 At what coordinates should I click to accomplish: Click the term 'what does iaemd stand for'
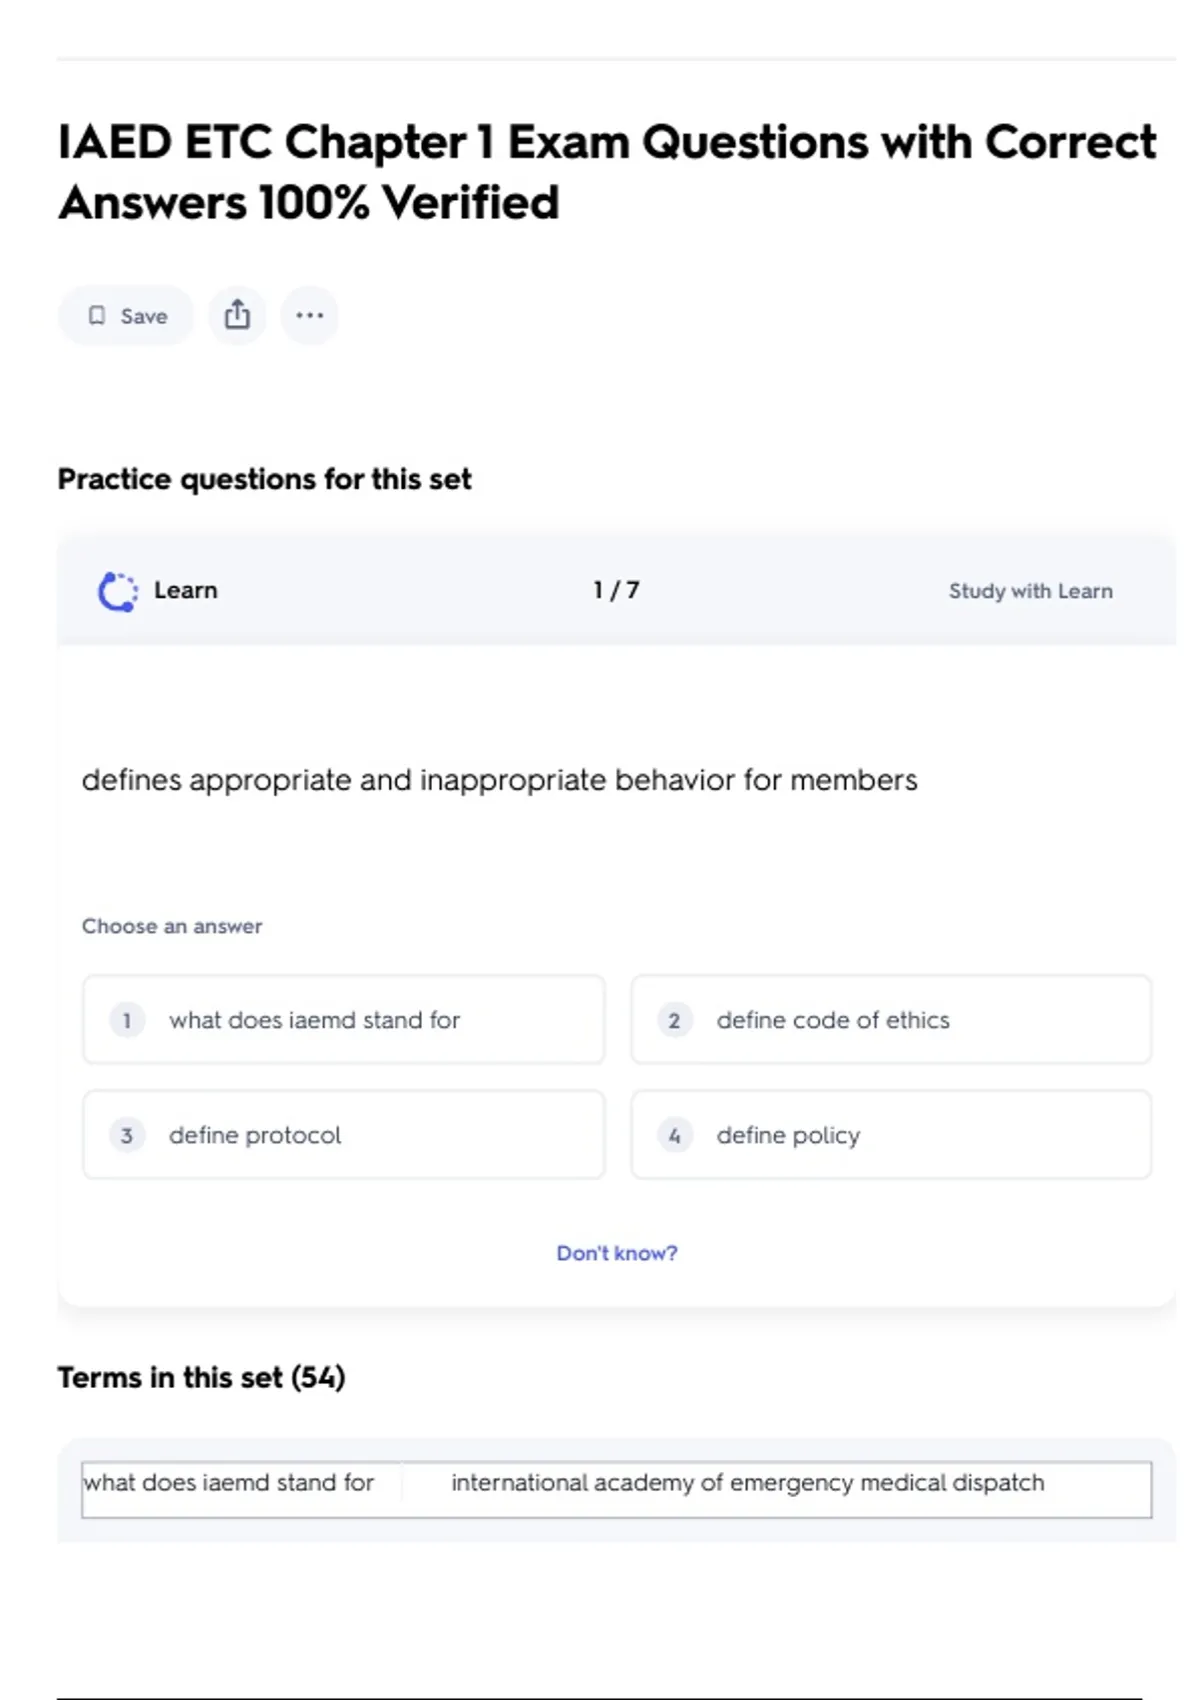[229, 1482]
